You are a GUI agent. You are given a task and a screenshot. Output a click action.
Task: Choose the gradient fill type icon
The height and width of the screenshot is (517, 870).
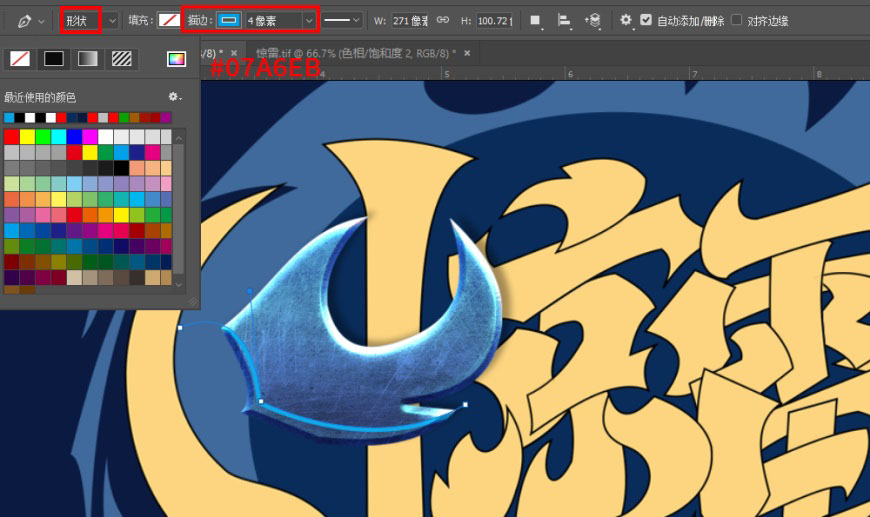coord(88,58)
